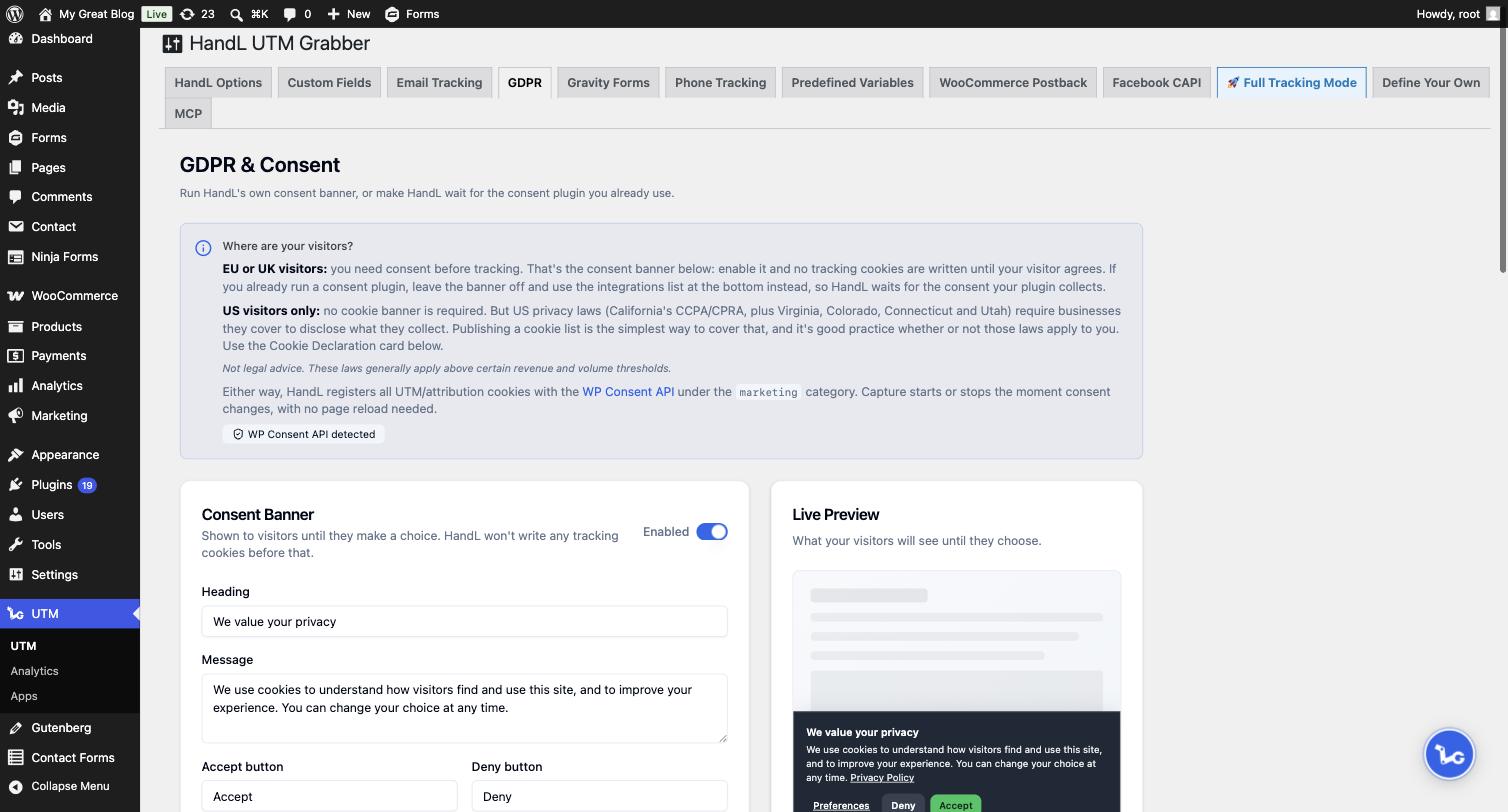Image resolution: width=1508 pixels, height=812 pixels.
Task: Click the Settings icon in sidebar
Action: pyautogui.click(x=15, y=575)
